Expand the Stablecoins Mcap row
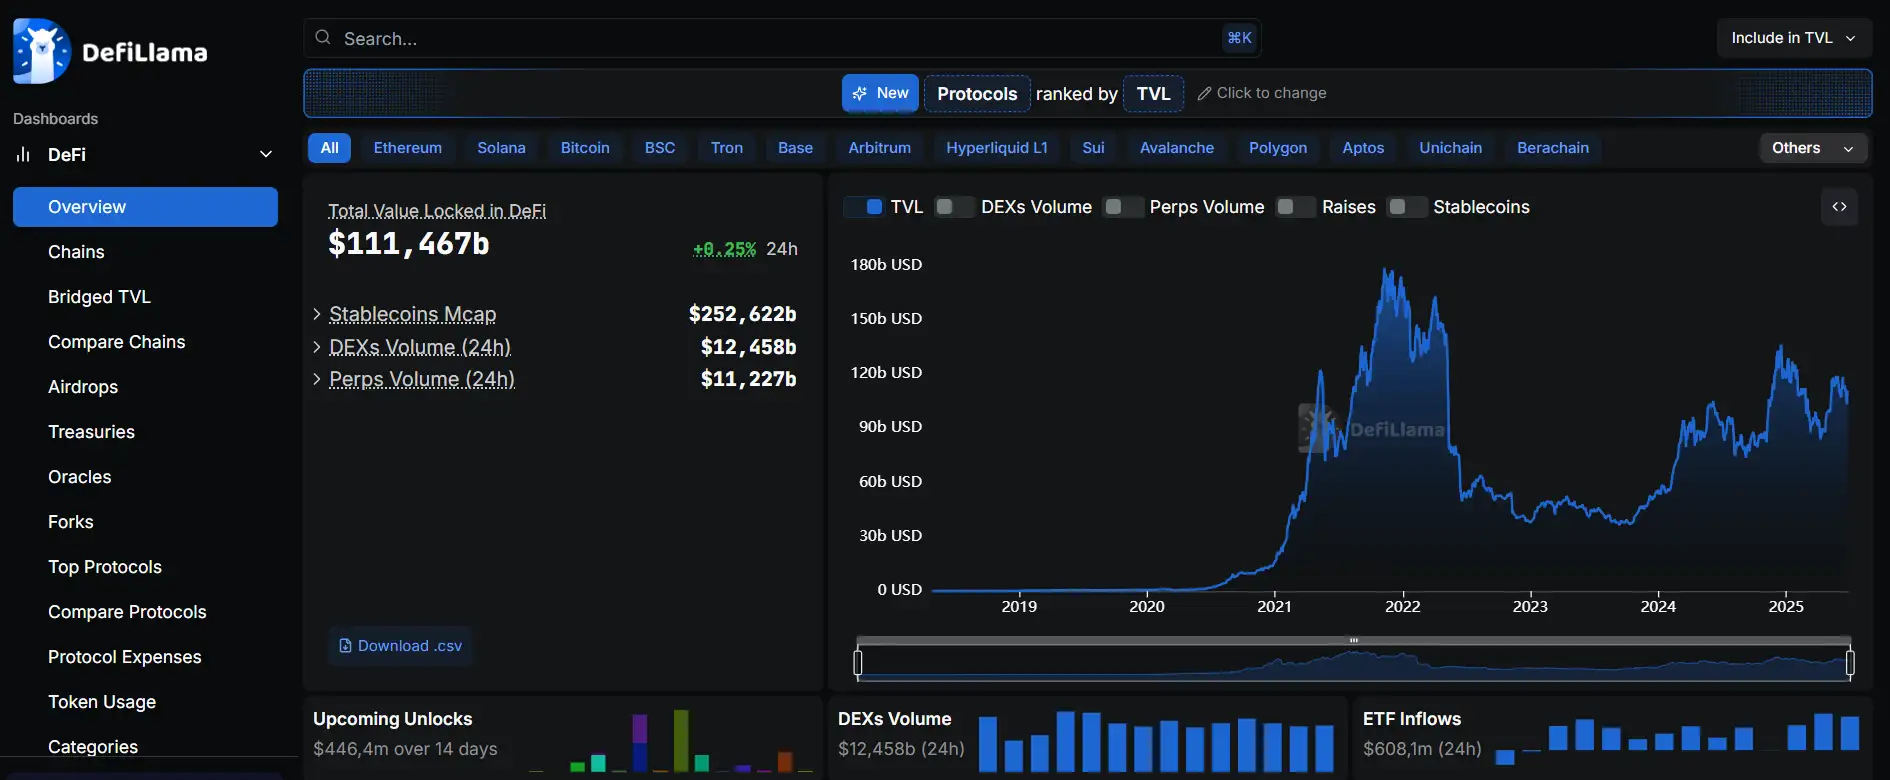The width and height of the screenshot is (1890, 780). (x=317, y=314)
